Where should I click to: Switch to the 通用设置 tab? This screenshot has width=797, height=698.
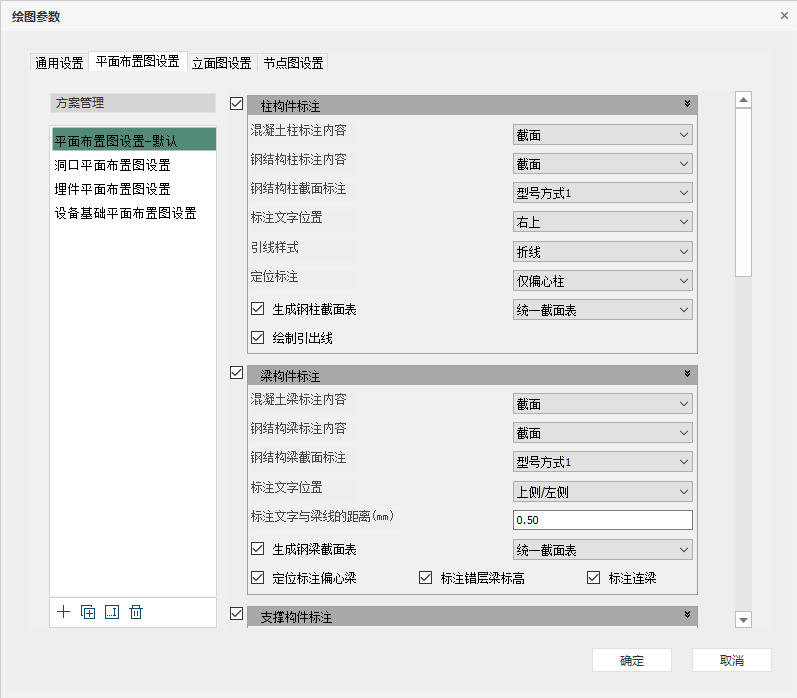point(59,63)
